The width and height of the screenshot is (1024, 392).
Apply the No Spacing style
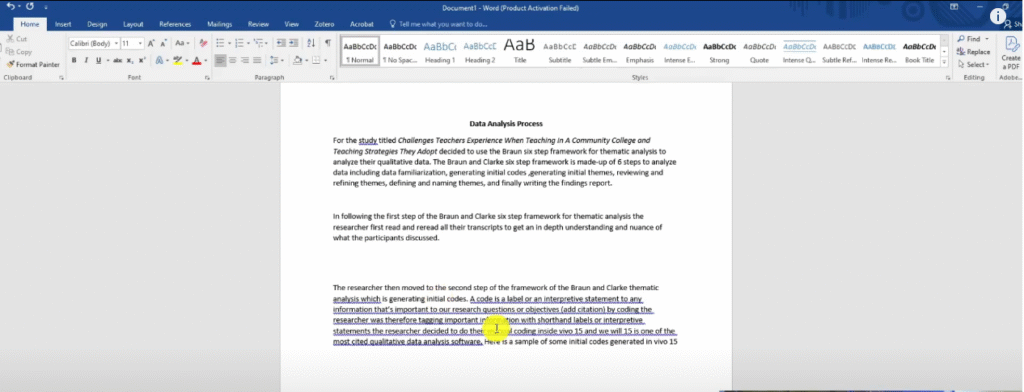pyautogui.click(x=400, y=52)
